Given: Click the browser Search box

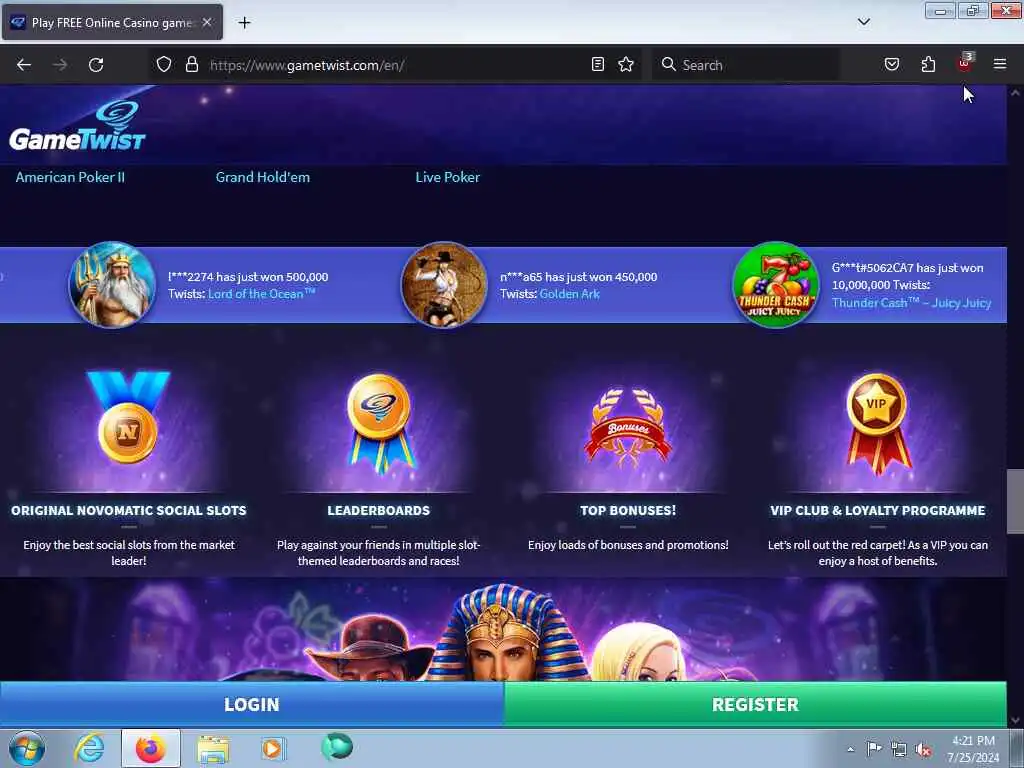Looking at the screenshot, I should (x=744, y=65).
